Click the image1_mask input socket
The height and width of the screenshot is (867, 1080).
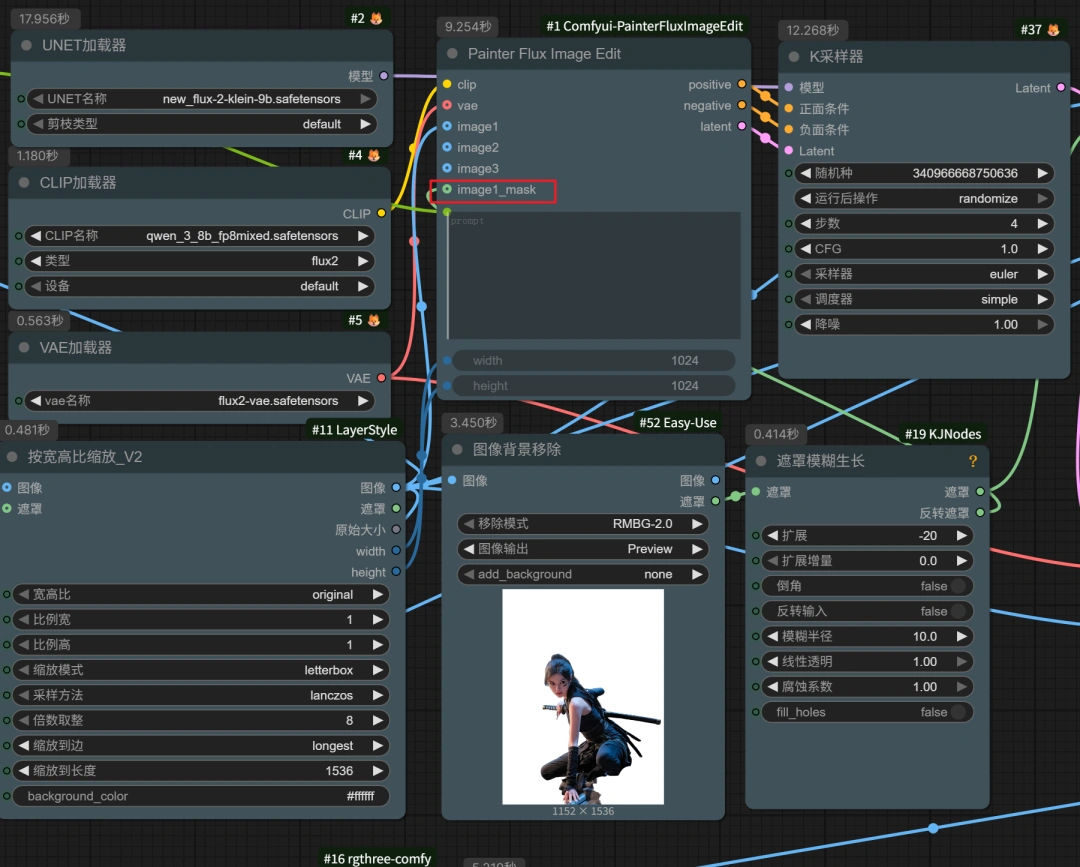pyautogui.click(x=447, y=189)
